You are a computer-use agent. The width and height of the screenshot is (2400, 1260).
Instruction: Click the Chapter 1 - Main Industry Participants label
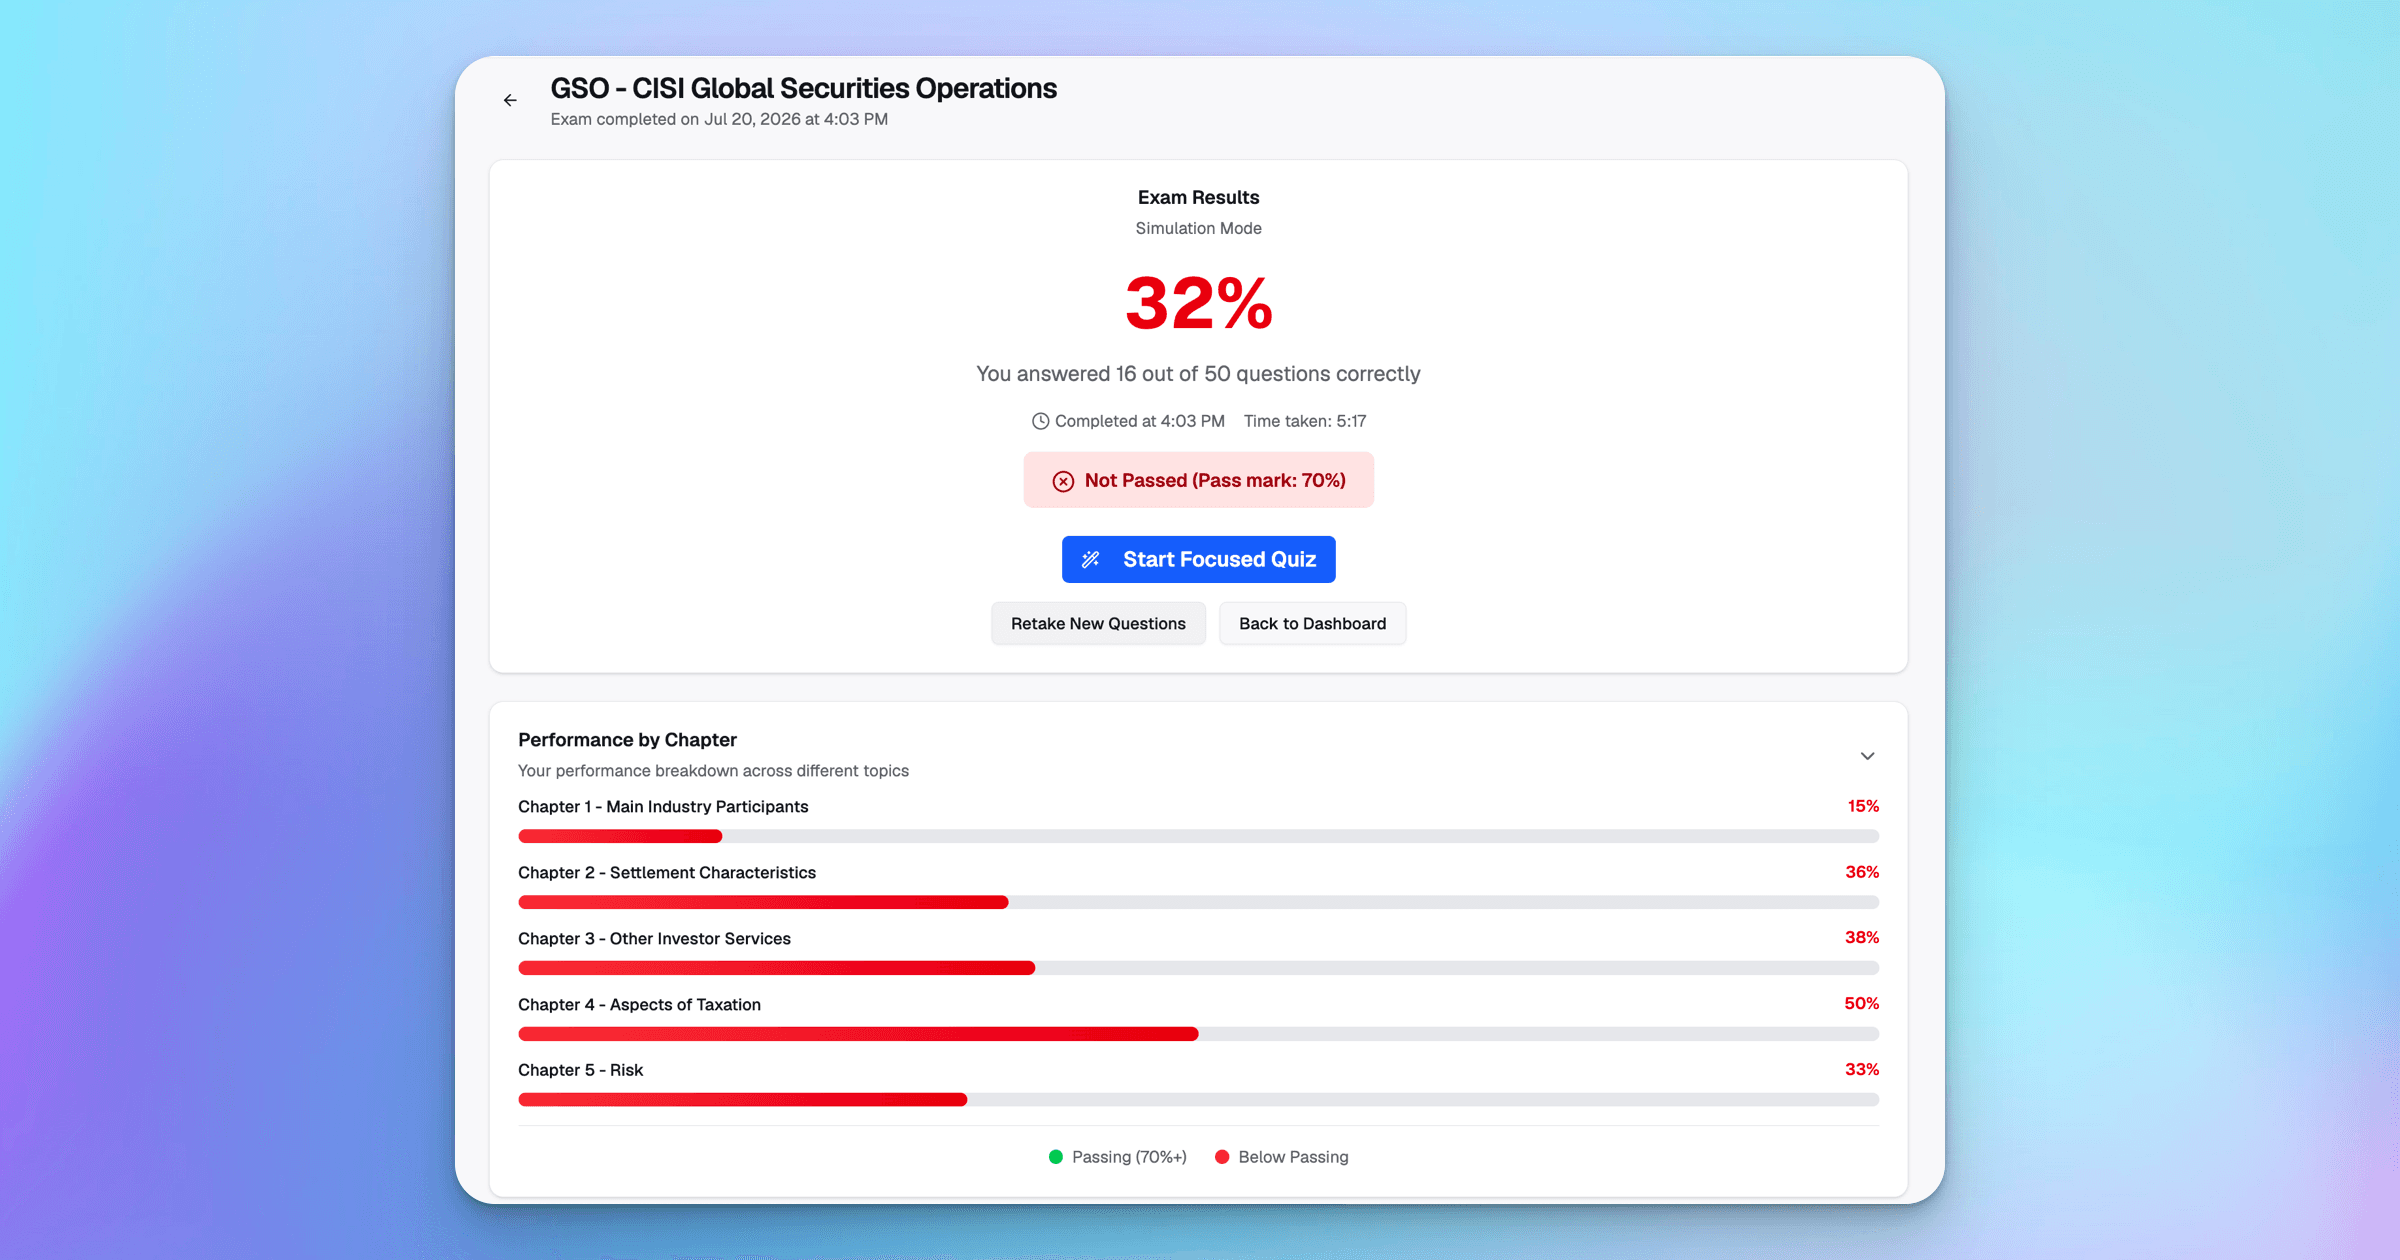coord(663,807)
